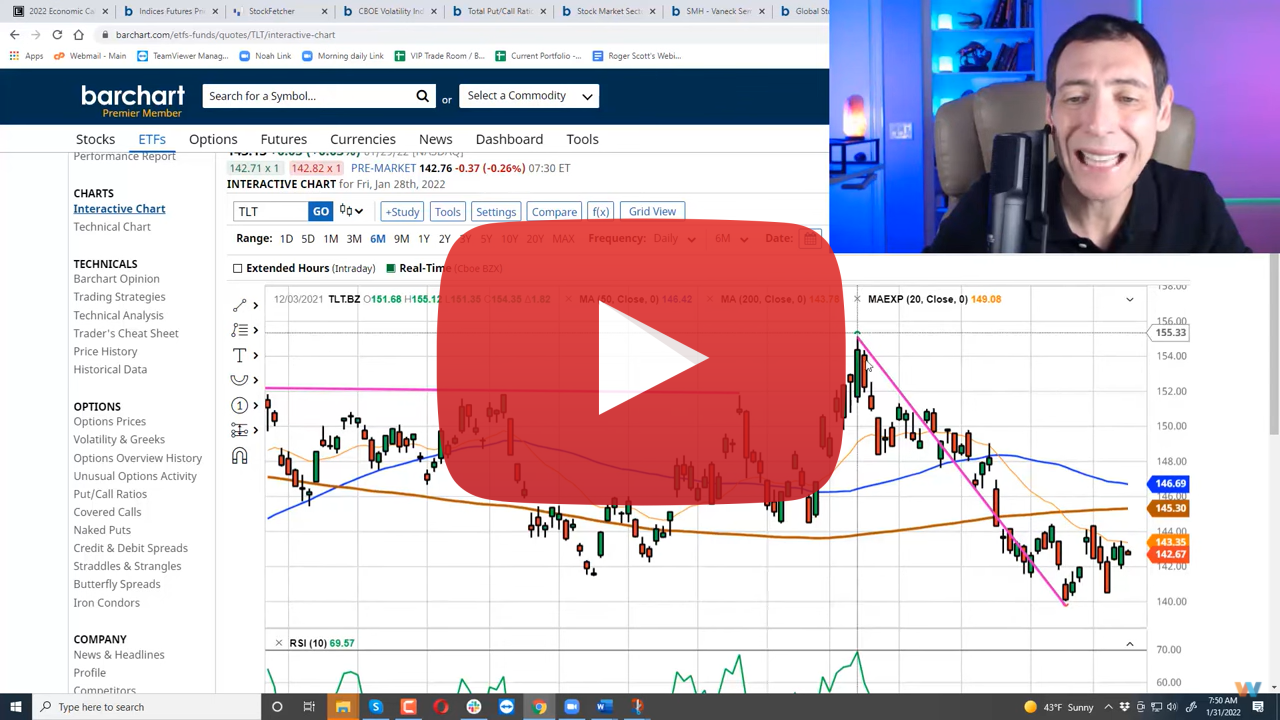
Task: Close the RSI (10) study pane
Action: click(x=279, y=643)
